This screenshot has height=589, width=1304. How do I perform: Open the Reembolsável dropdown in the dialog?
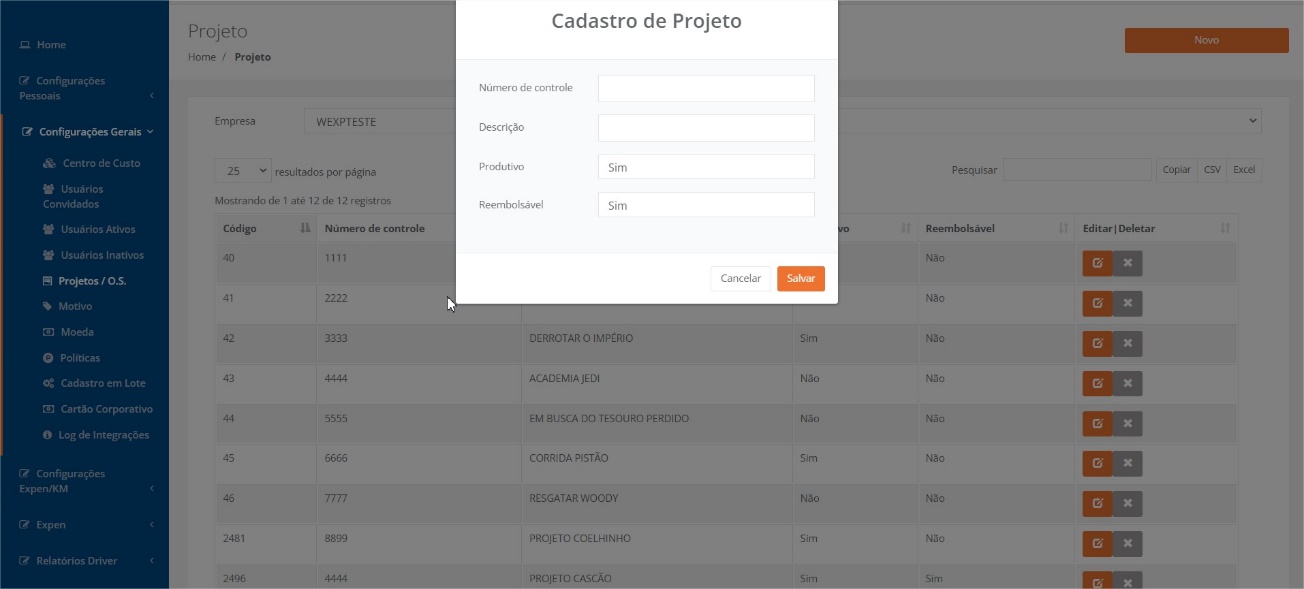pyautogui.click(x=706, y=205)
